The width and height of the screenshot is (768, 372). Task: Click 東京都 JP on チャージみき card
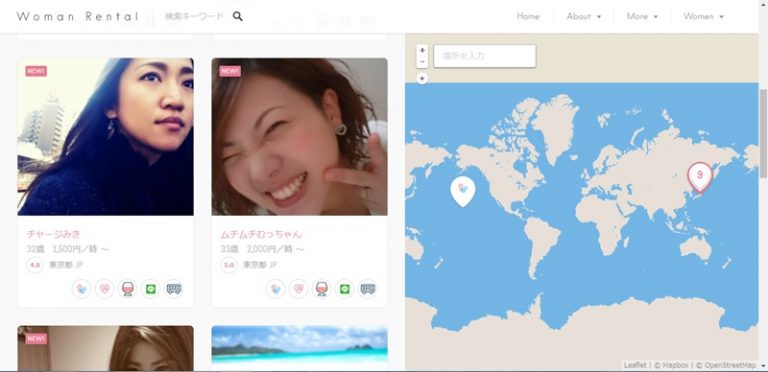coord(66,265)
